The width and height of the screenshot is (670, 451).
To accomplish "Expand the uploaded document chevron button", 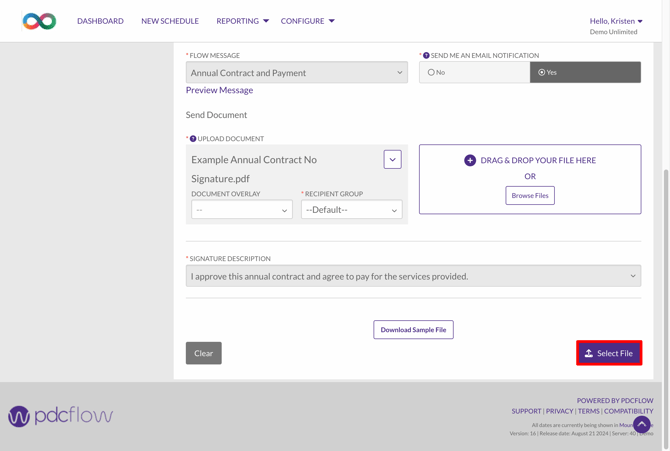I will pos(392,159).
